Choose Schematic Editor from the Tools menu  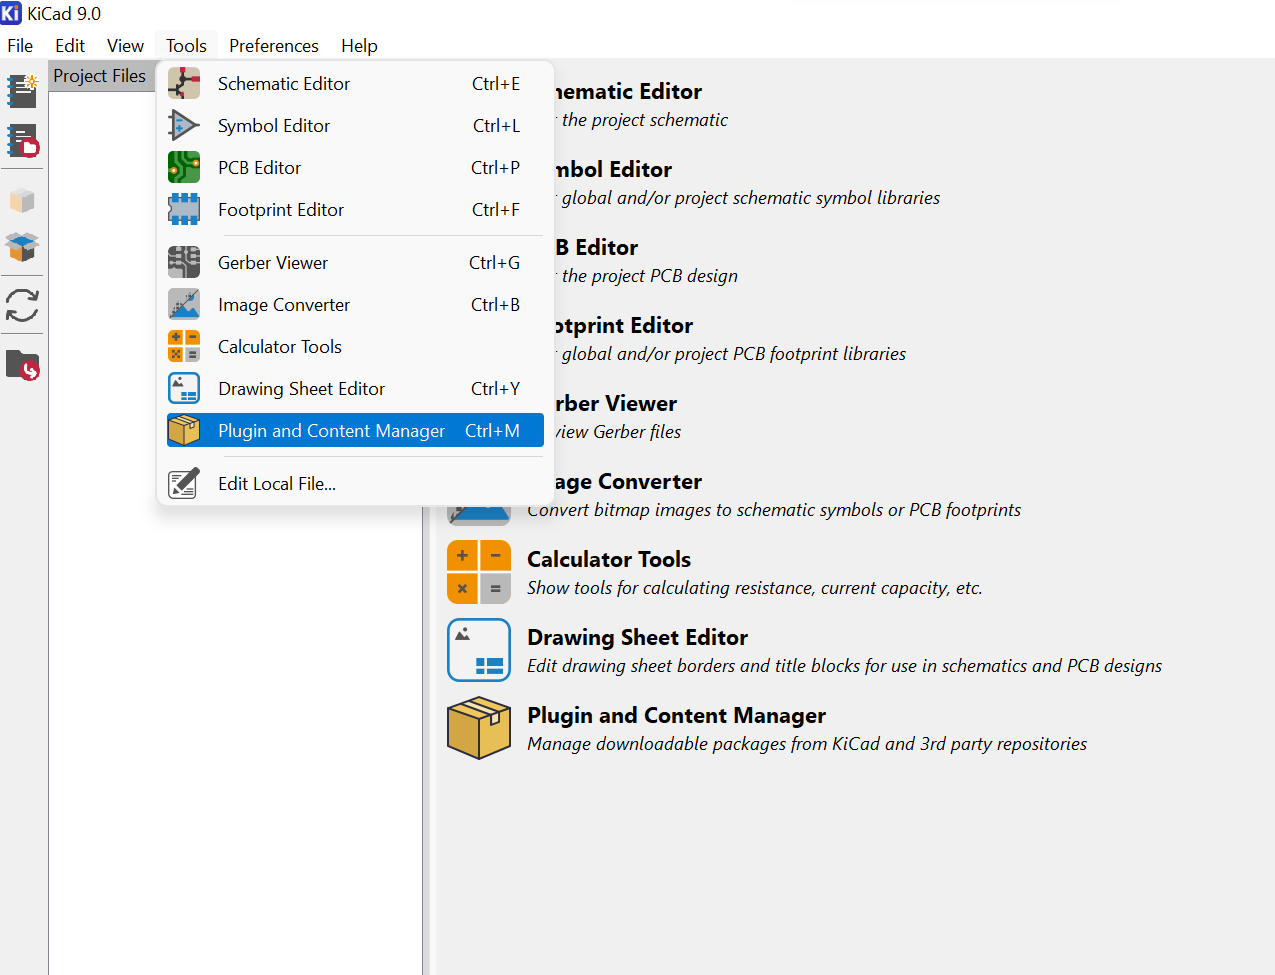pos(284,84)
